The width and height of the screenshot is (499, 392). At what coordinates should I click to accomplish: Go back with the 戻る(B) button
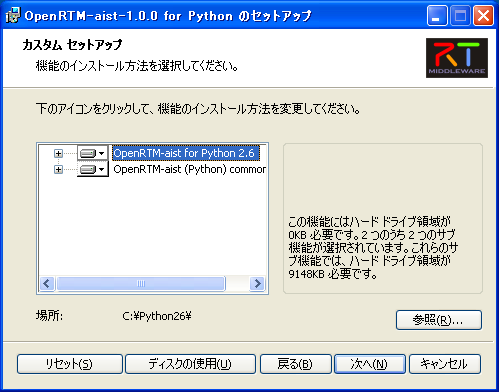point(296,364)
